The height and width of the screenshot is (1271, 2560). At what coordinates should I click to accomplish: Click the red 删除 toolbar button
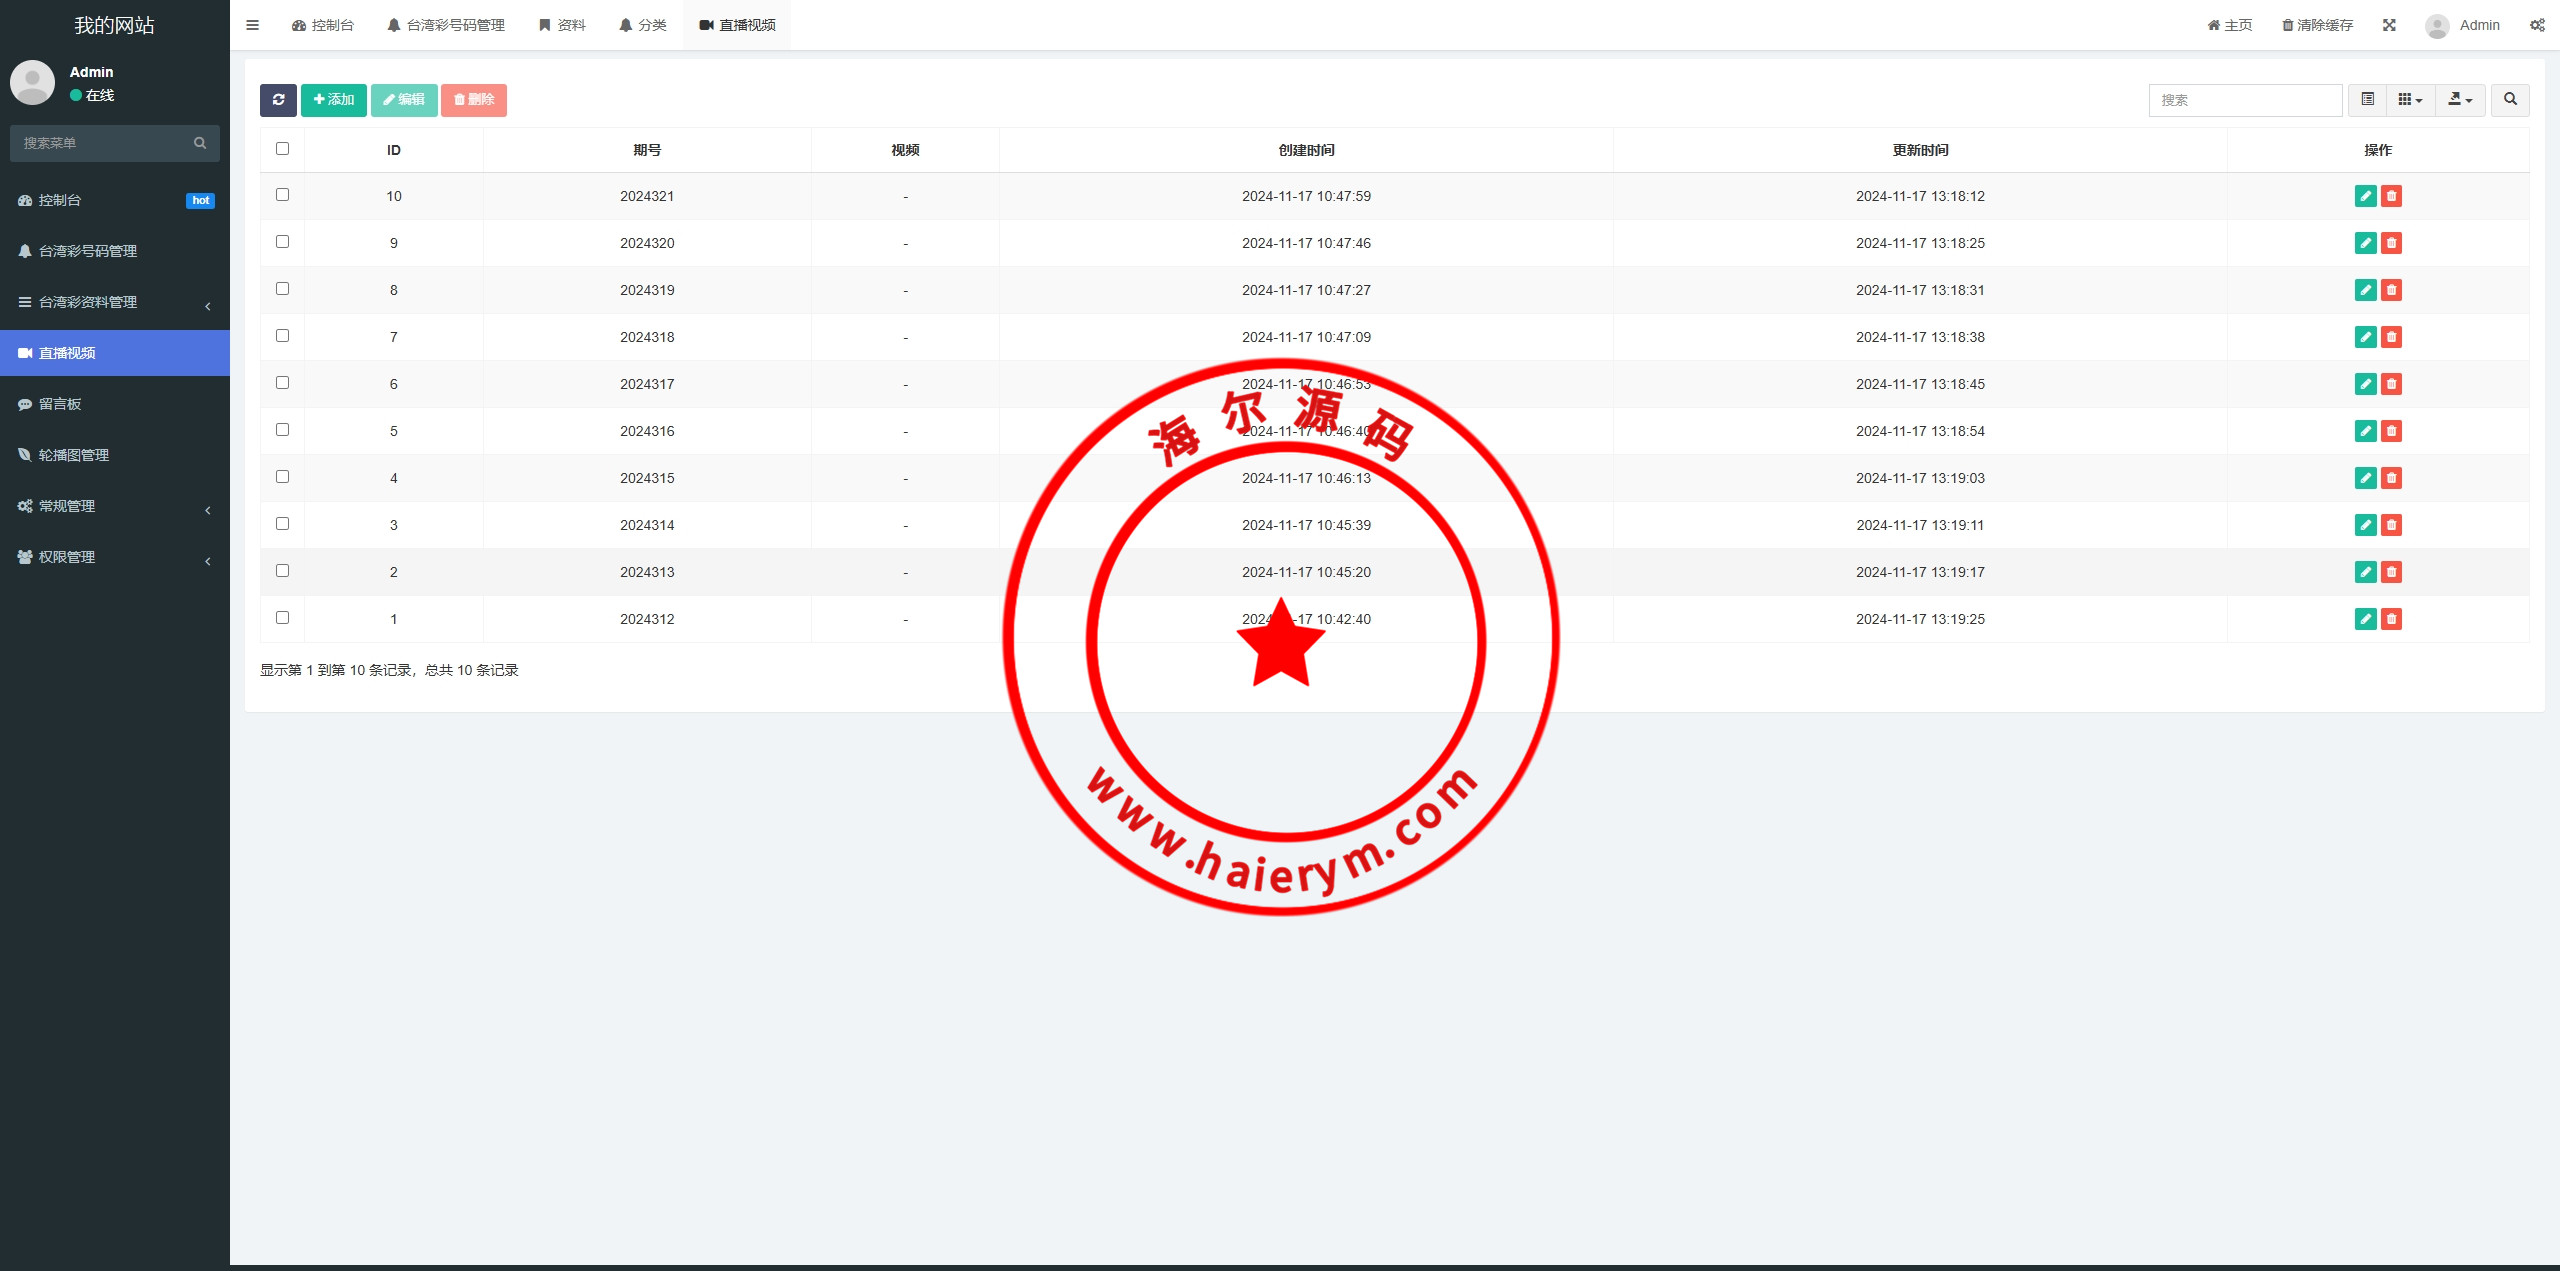[x=474, y=100]
